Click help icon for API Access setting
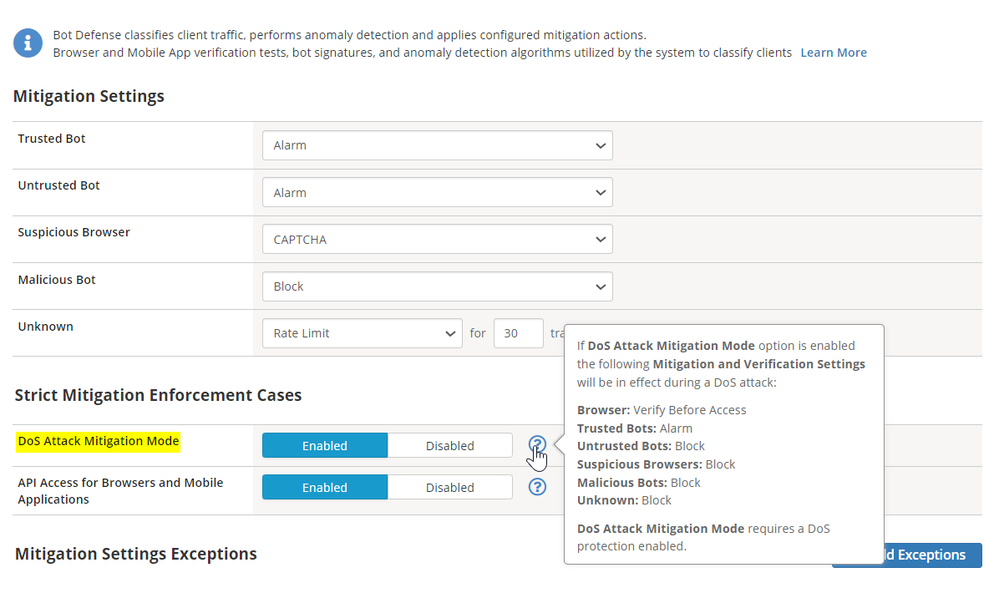 [537, 487]
